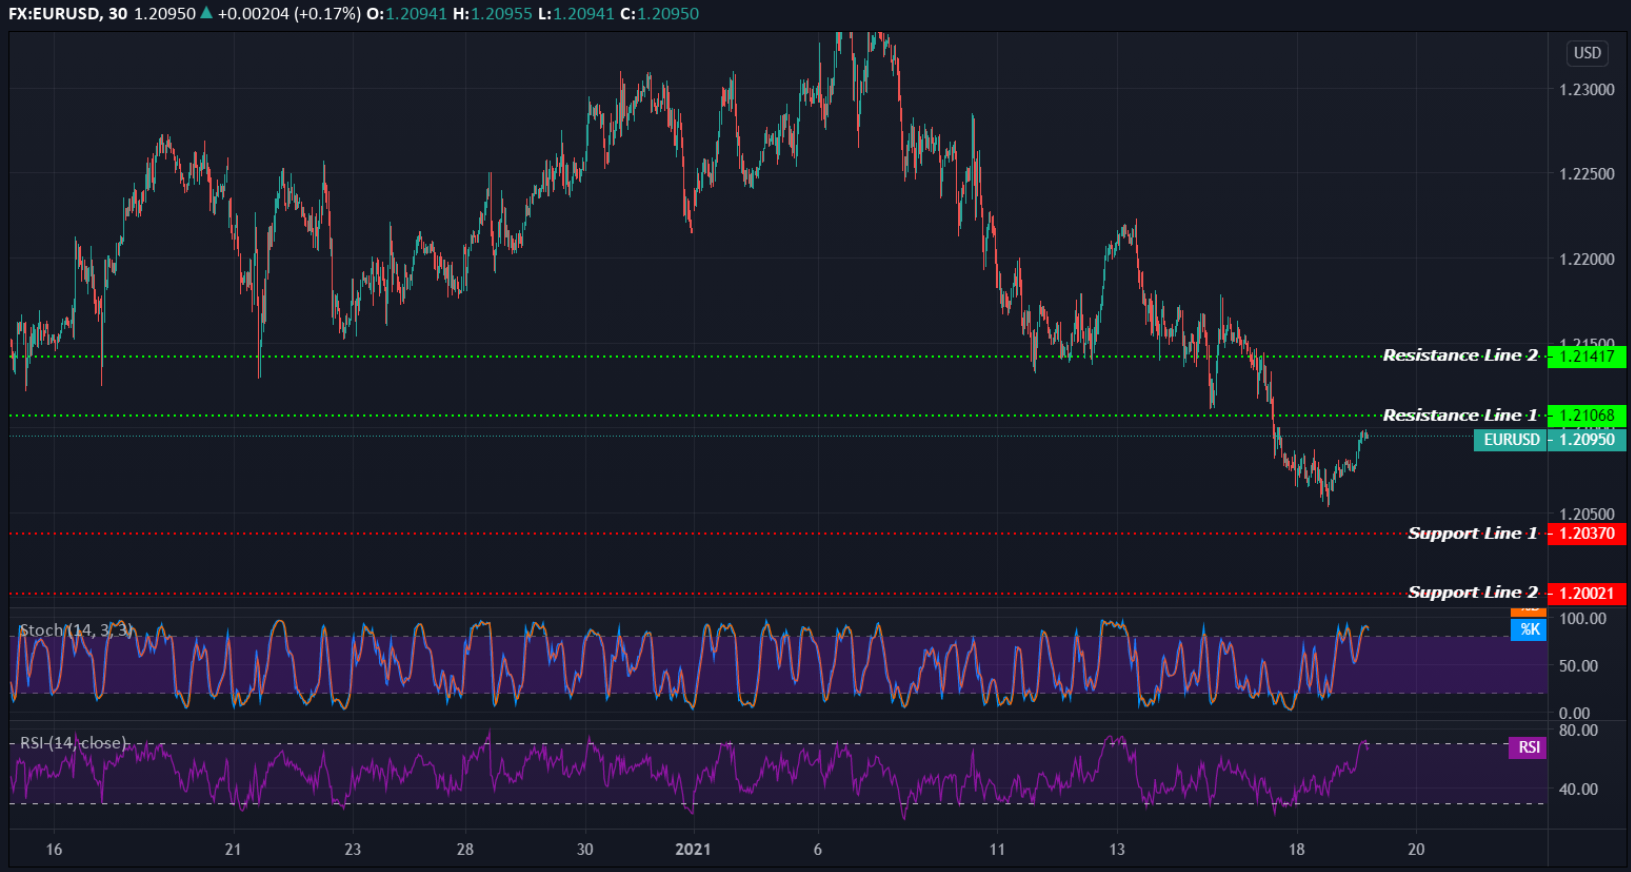This screenshot has height=872, width=1631.
Task: Click the 1.20021 red price tag
Action: (1587, 593)
